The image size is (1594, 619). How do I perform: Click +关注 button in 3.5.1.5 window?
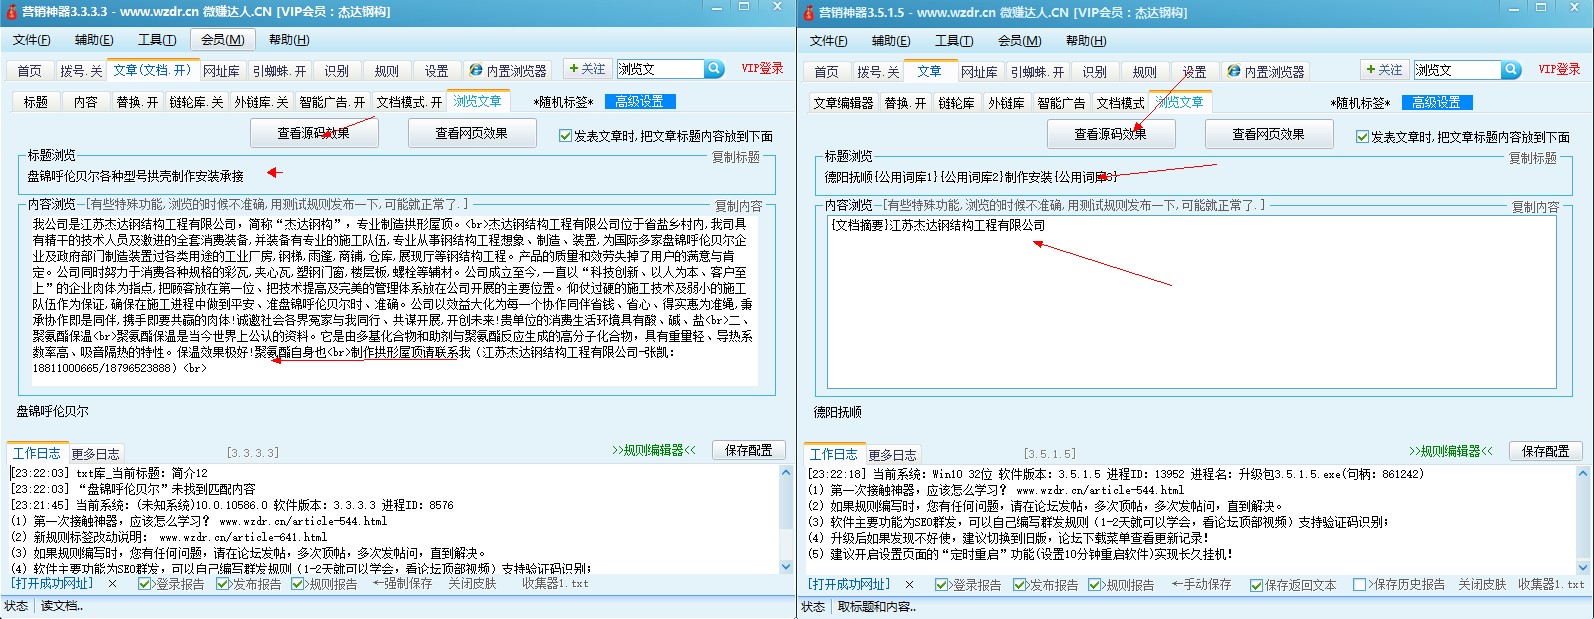point(1384,70)
